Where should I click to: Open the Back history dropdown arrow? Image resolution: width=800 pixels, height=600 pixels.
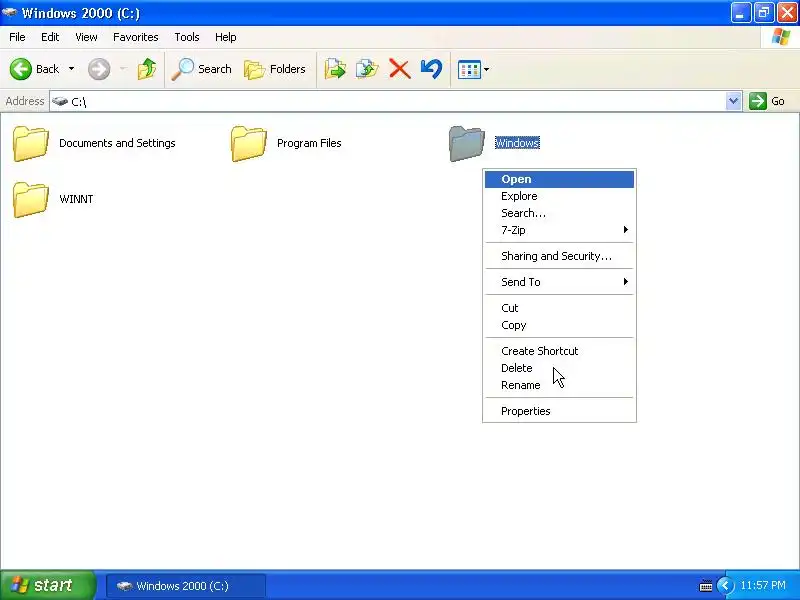[x=71, y=69]
